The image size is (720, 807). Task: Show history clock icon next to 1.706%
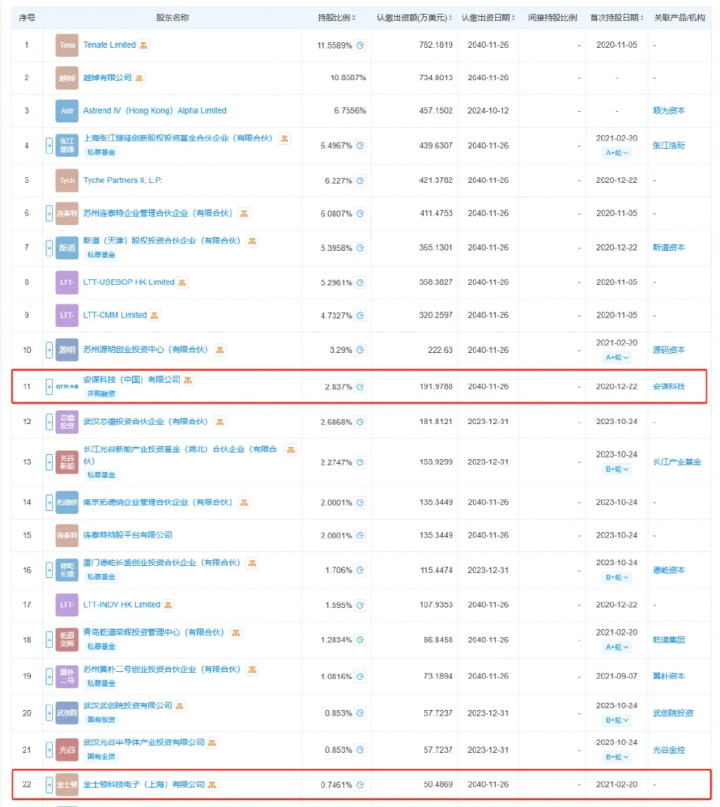360,570
